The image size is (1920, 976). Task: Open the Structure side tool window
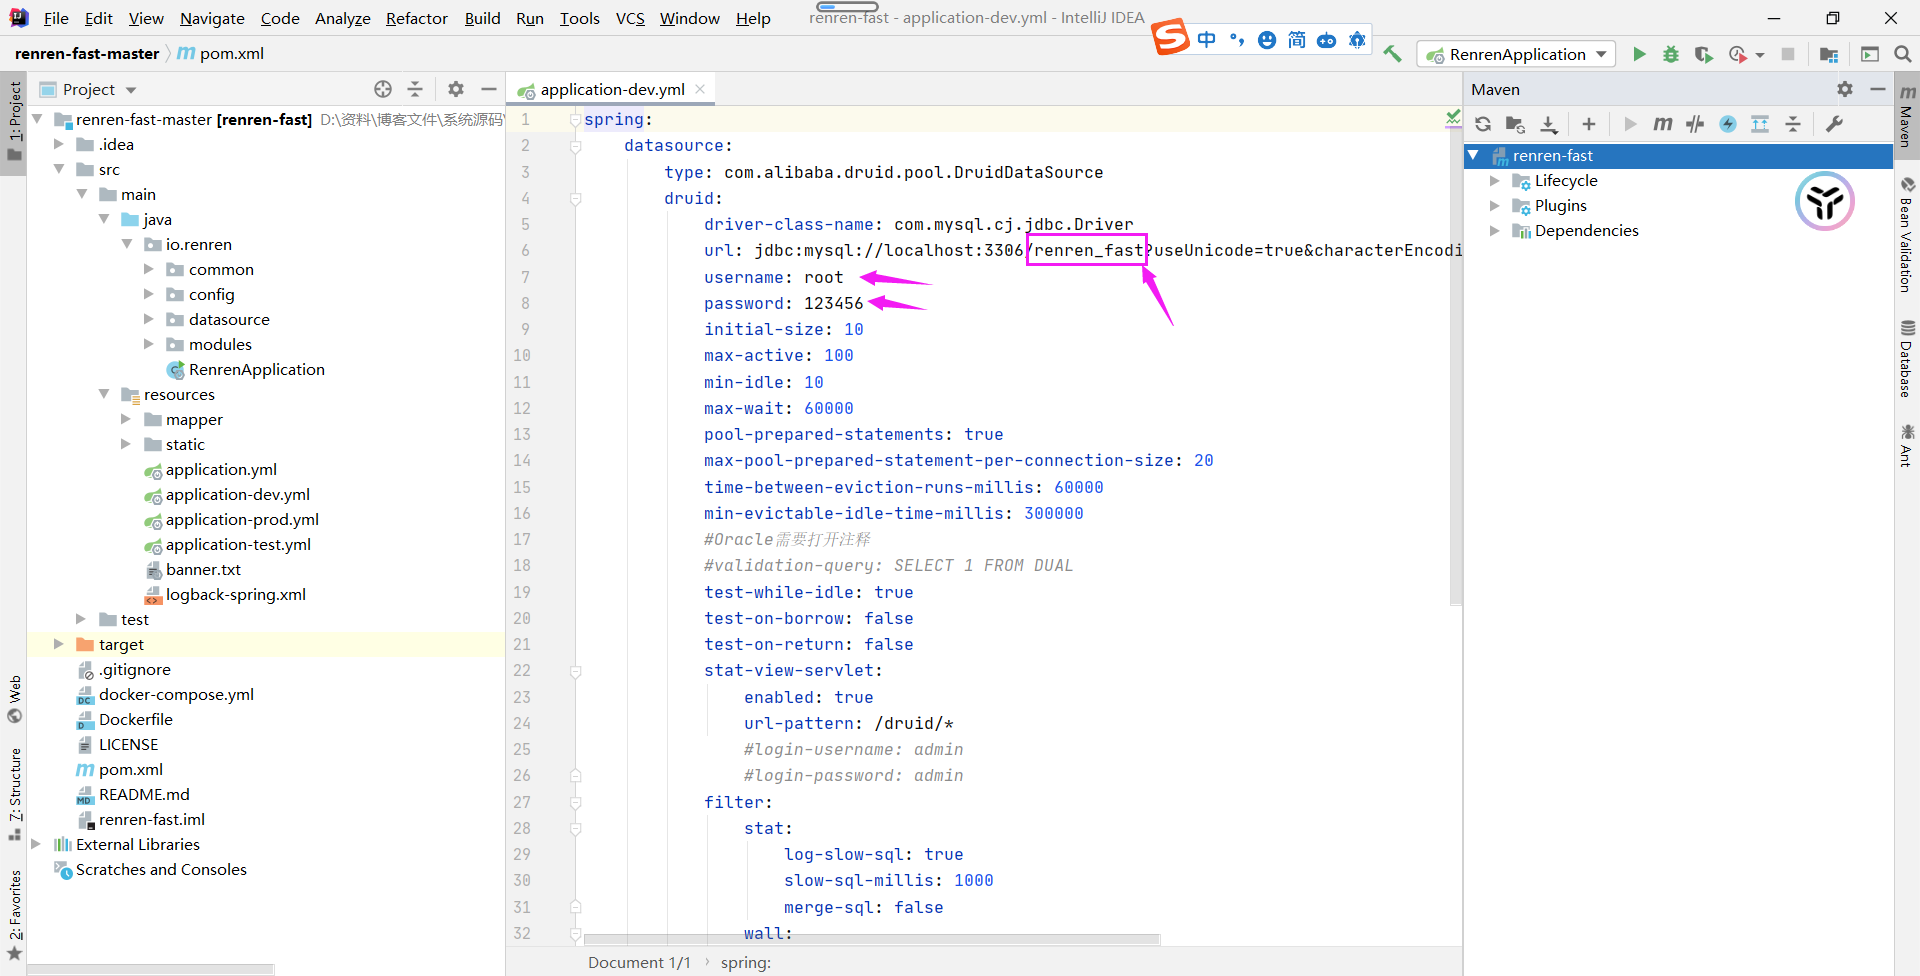(x=15, y=794)
